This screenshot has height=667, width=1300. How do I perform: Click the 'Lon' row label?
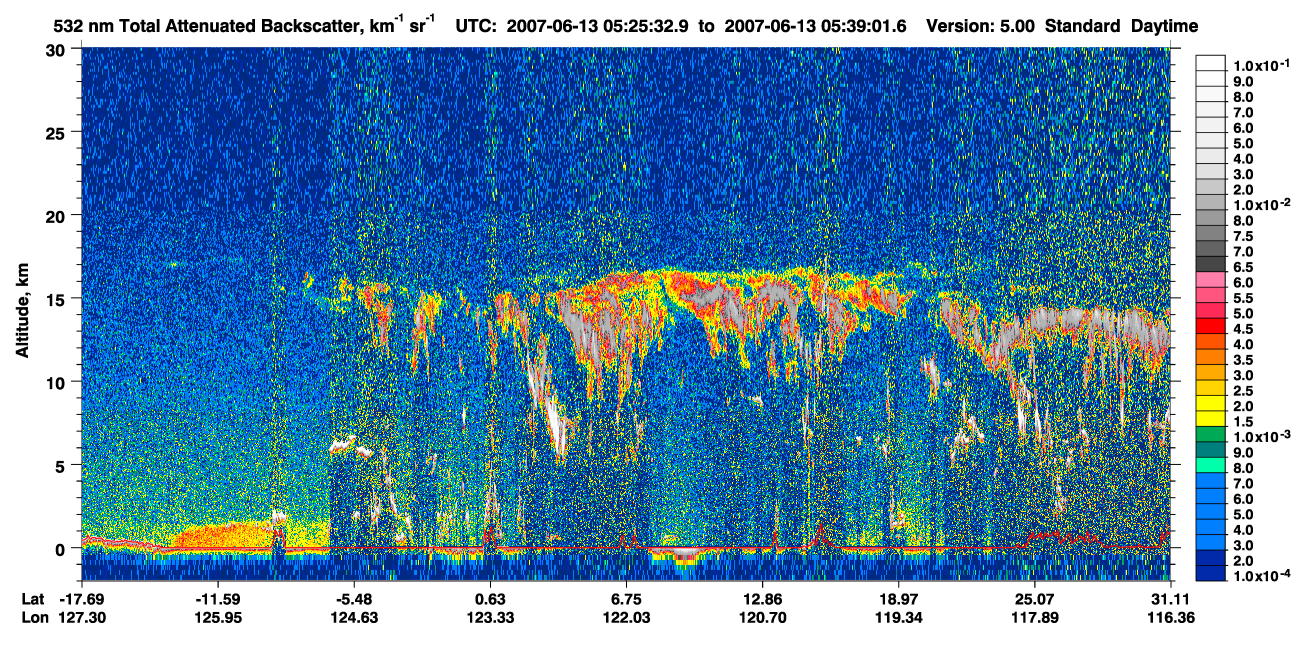34,618
